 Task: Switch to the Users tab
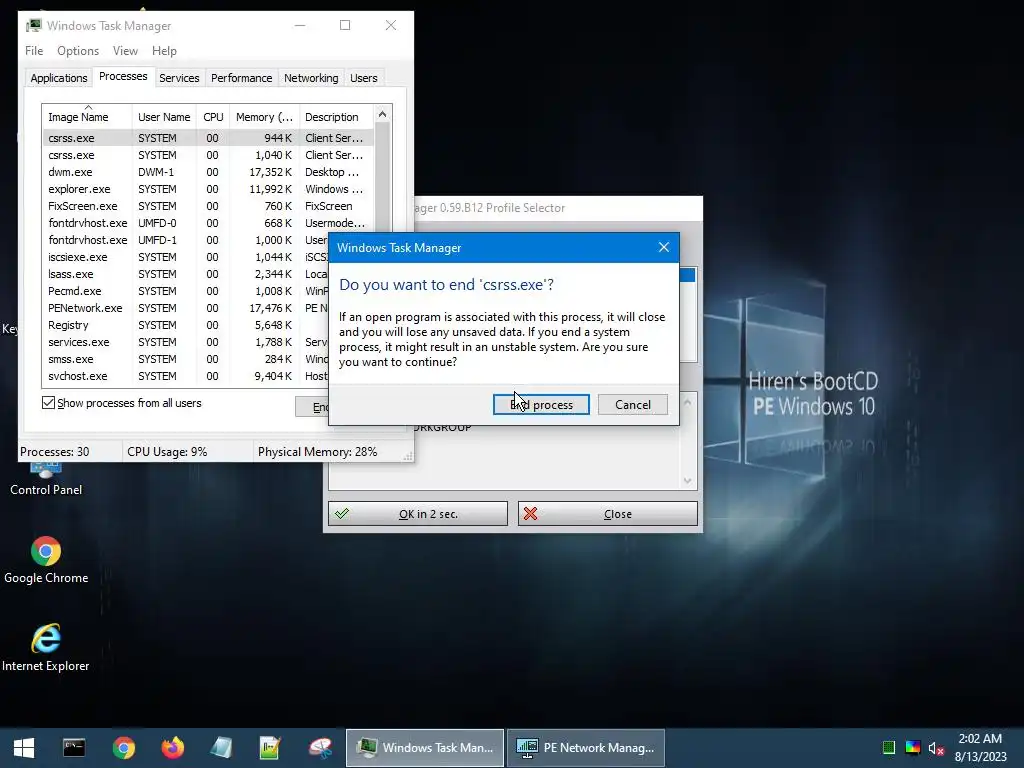364,78
